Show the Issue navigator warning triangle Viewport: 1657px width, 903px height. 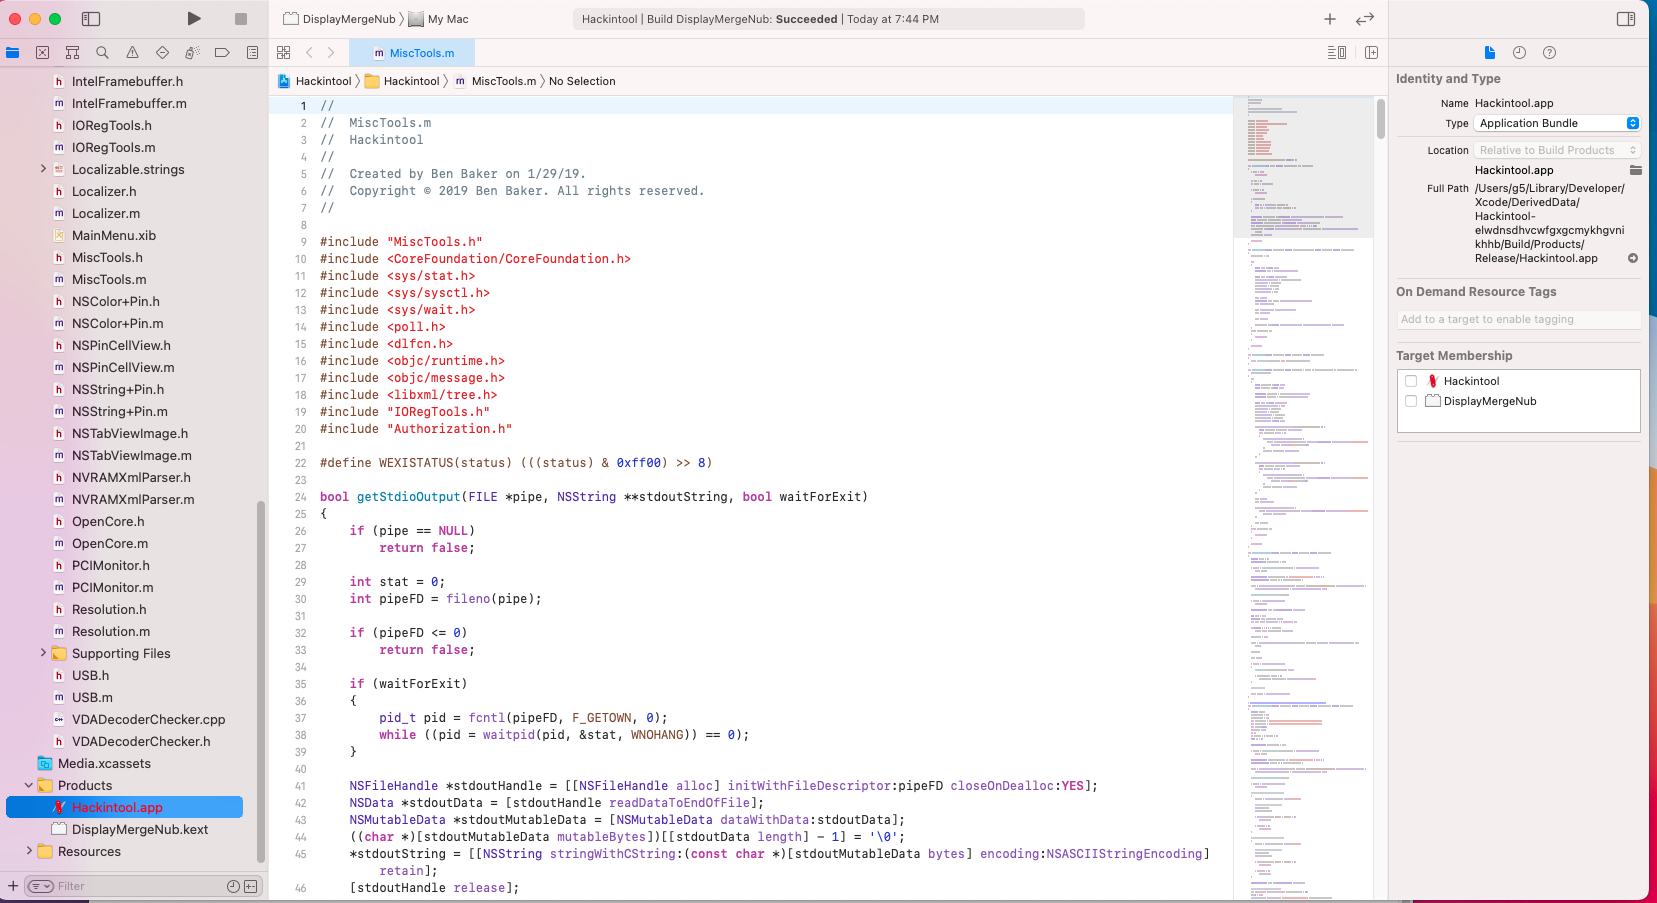(131, 52)
